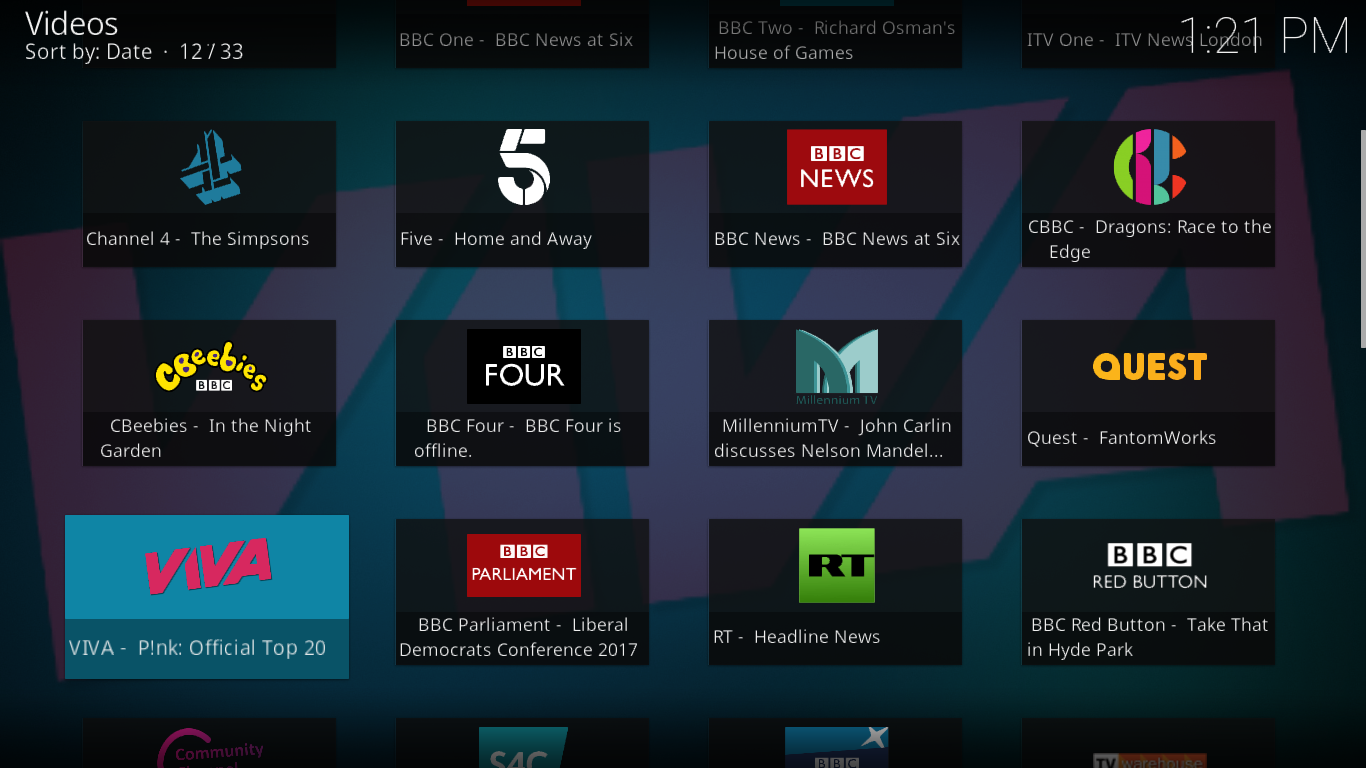Select the TV Warehouse channel tile
Viewport: 1366px width, 768px height.
point(1148,745)
